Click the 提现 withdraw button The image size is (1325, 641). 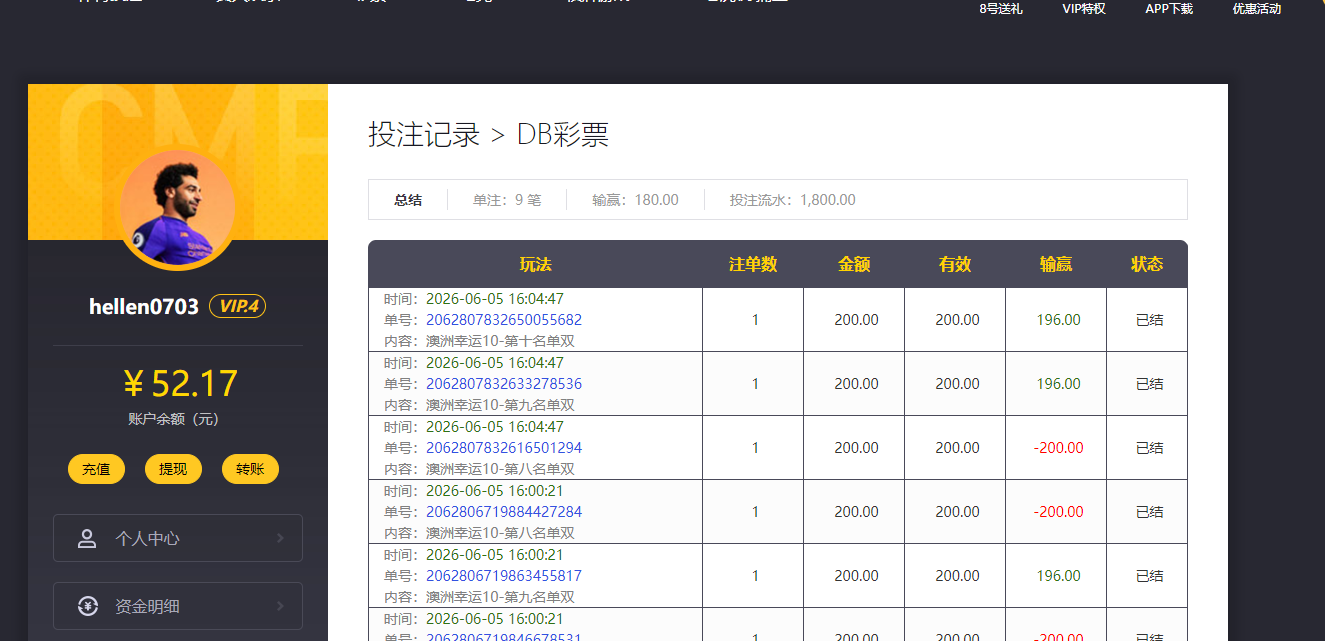pyautogui.click(x=173, y=469)
